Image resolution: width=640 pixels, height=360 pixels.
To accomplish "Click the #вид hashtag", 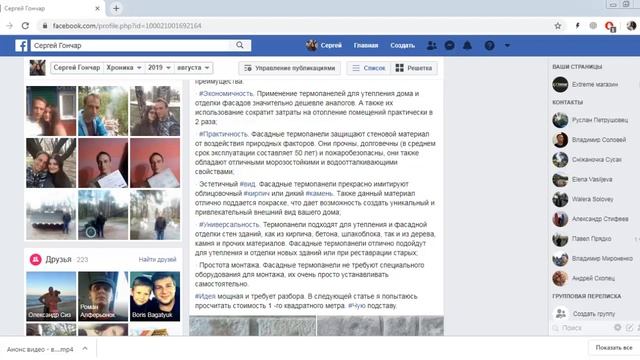I will point(247,184).
